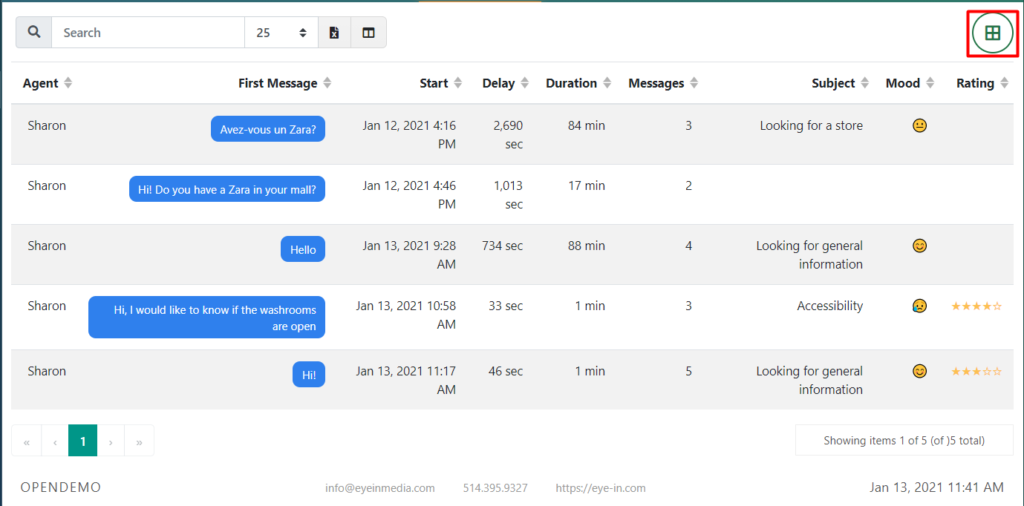Sort by the Rating column header
Image resolution: width=1024 pixels, height=506 pixels.
click(x=981, y=83)
